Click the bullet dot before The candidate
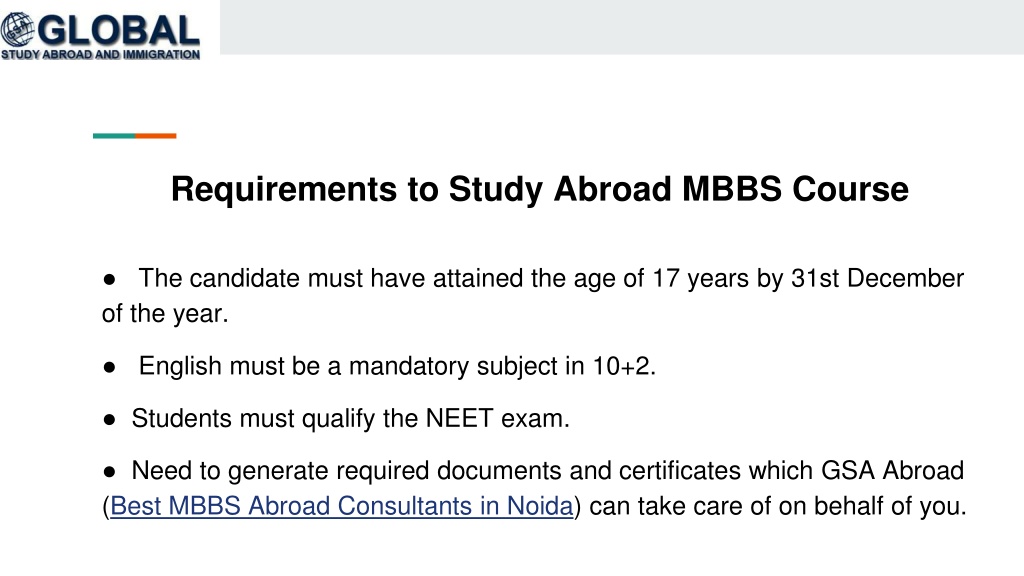Screen dimensions: 1024x576 110,280
